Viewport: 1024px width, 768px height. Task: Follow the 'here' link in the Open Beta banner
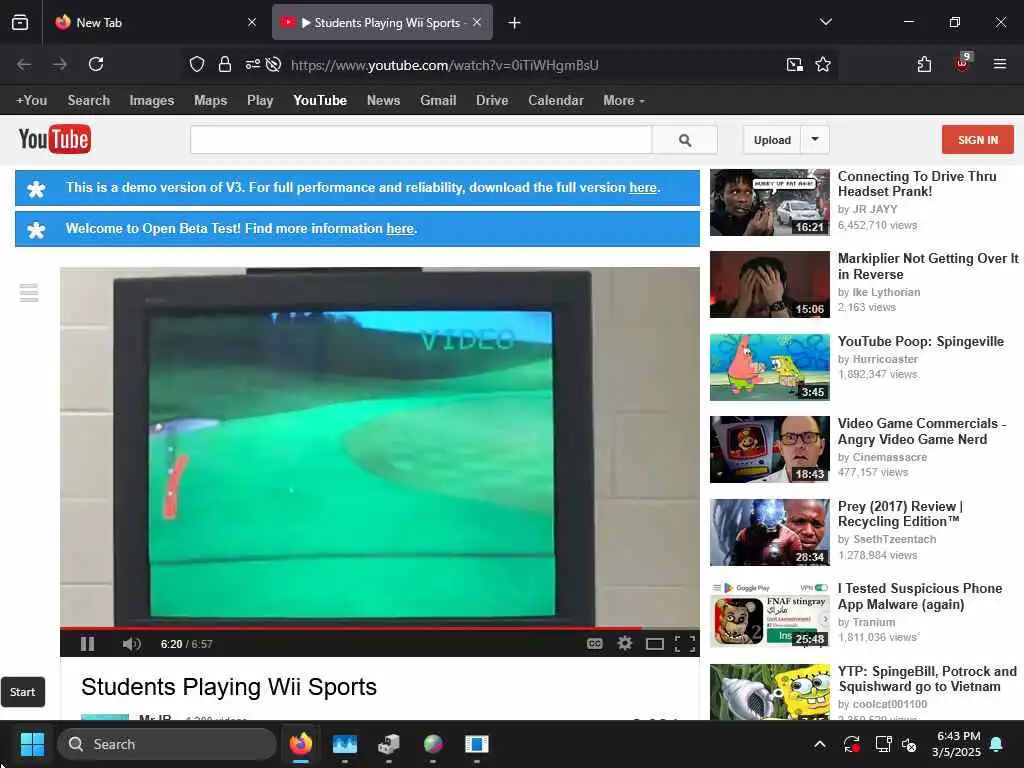coord(400,229)
